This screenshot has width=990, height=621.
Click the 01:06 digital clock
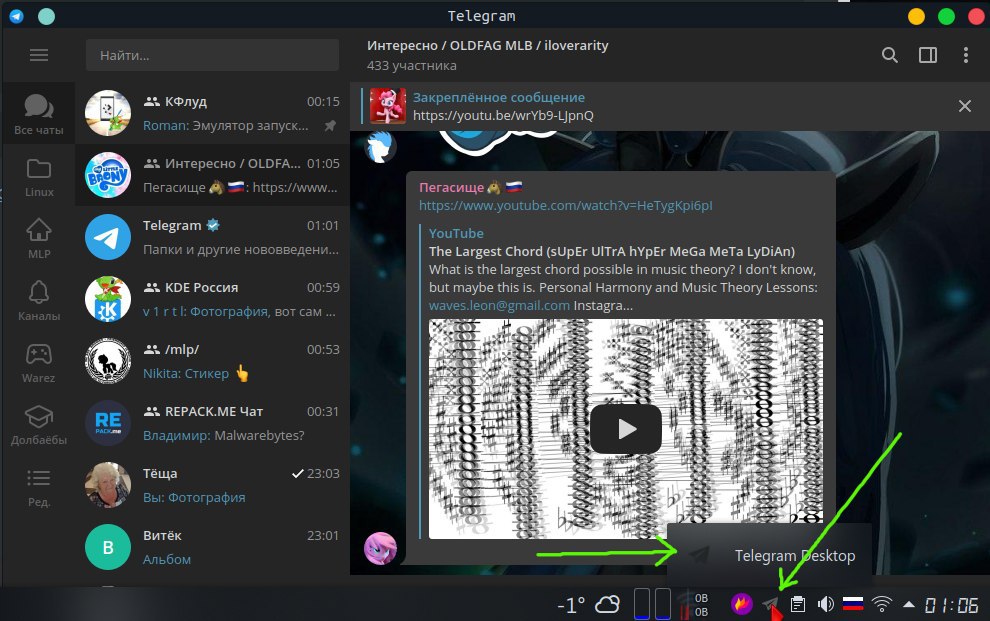click(951, 605)
